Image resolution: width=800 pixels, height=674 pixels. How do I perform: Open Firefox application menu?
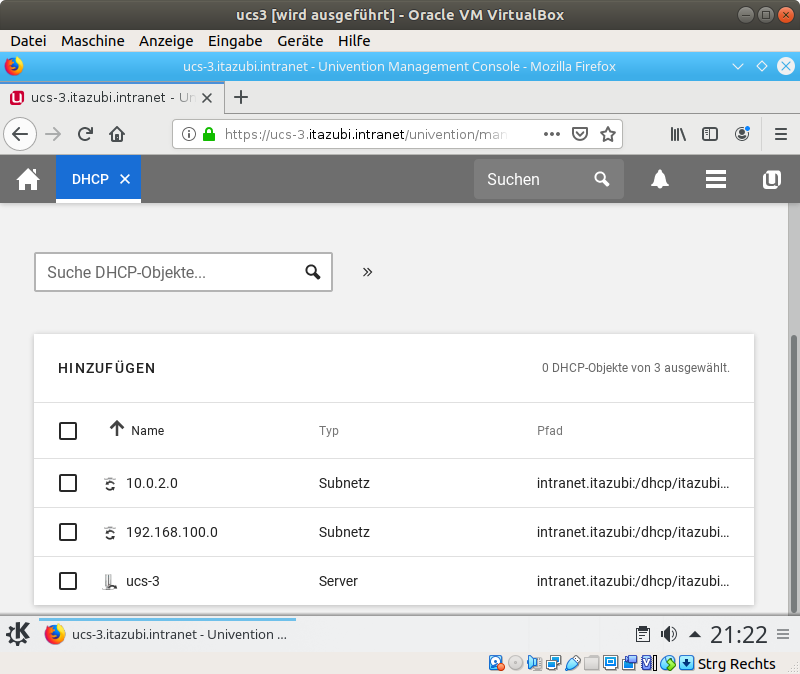(781, 134)
